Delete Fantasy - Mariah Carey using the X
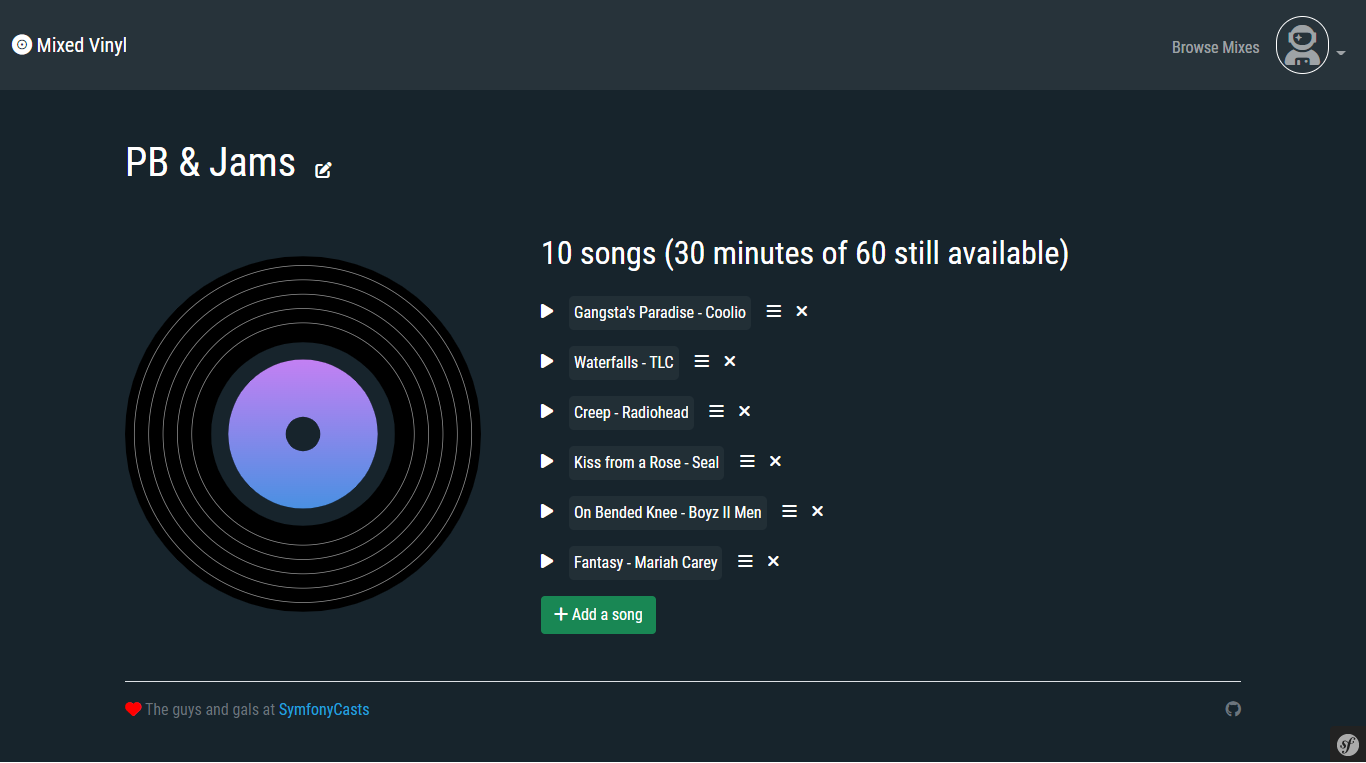The width and height of the screenshot is (1366, 763). click(773, 561)
